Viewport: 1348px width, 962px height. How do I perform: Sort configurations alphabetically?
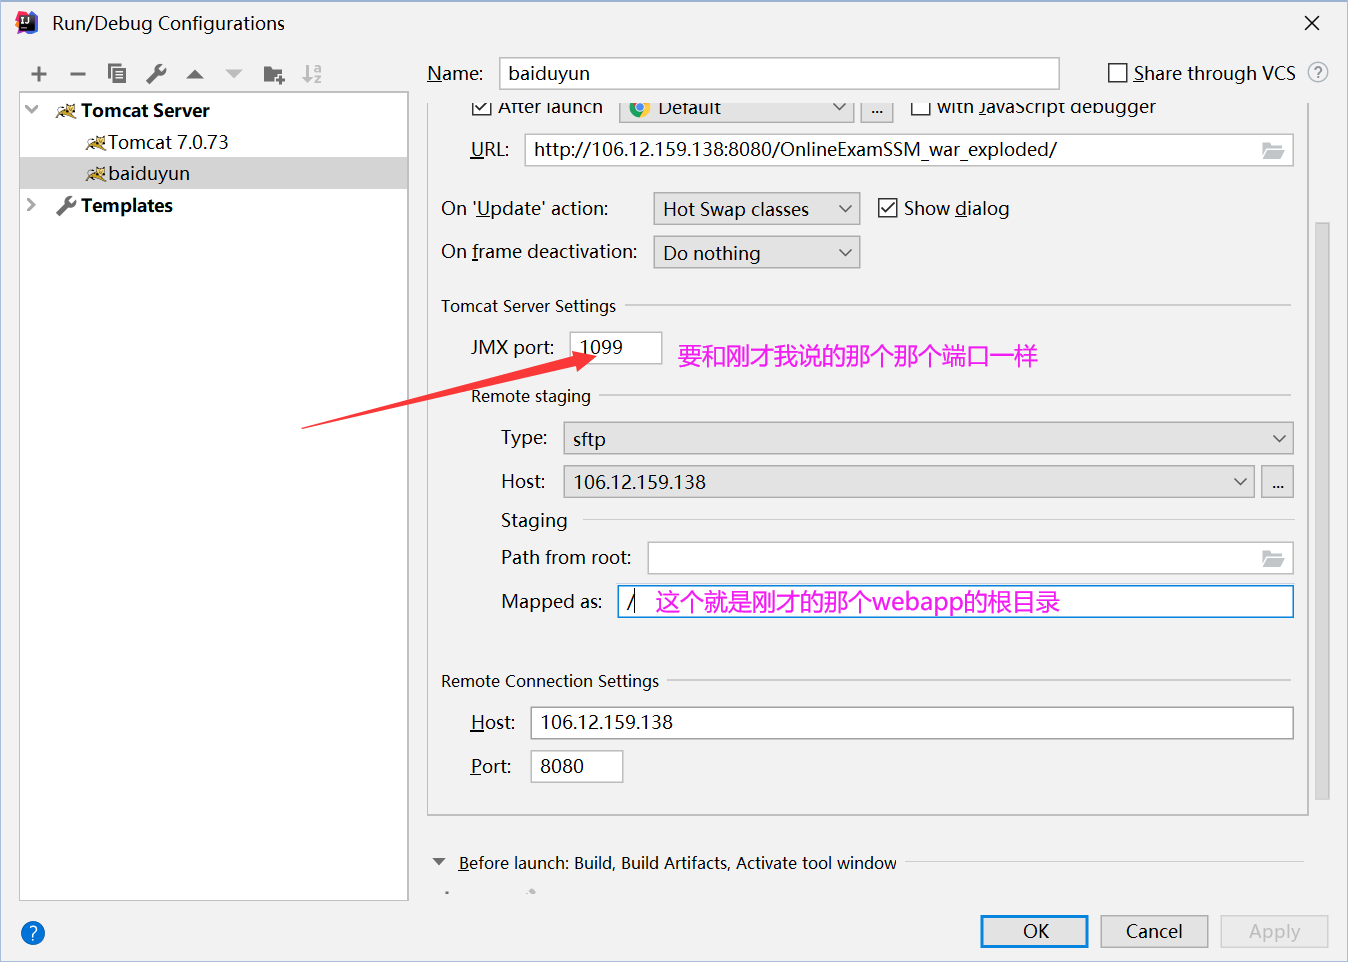pyautogui.click(x=312, y=74)
